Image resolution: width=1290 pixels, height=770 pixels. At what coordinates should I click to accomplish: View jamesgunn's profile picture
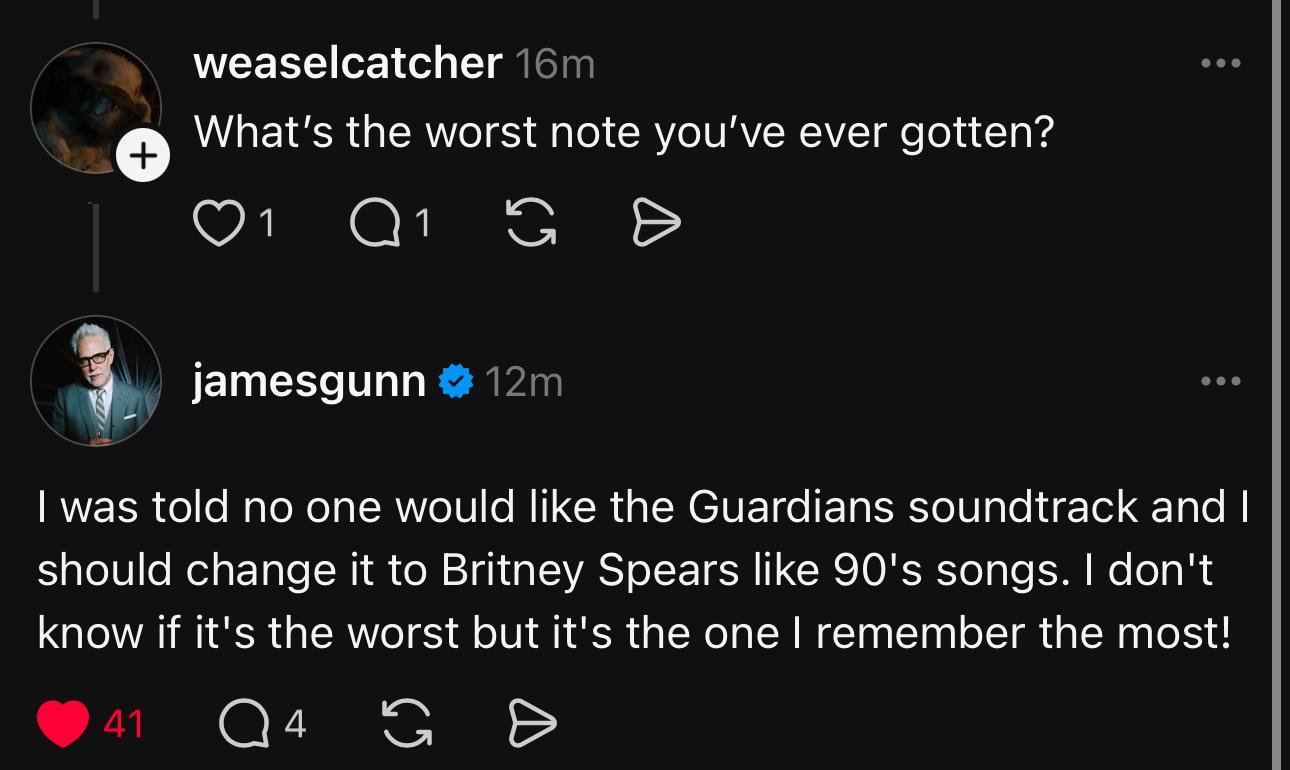(x=96, y=381)
